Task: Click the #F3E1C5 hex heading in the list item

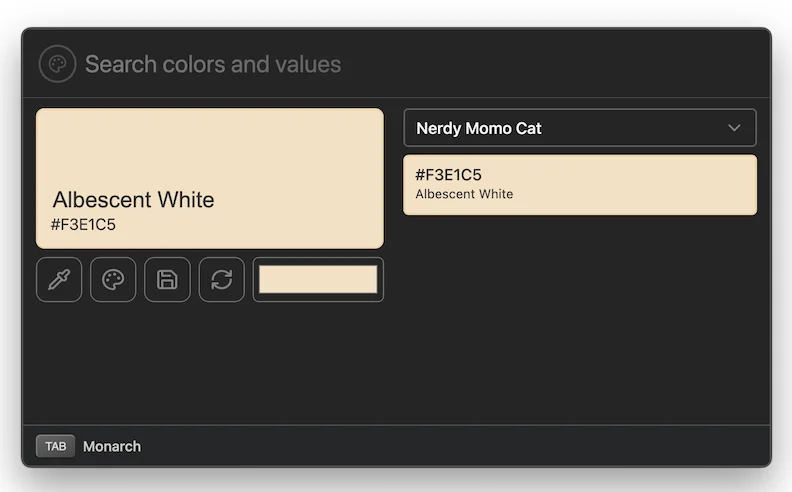Action: [448, 175]
